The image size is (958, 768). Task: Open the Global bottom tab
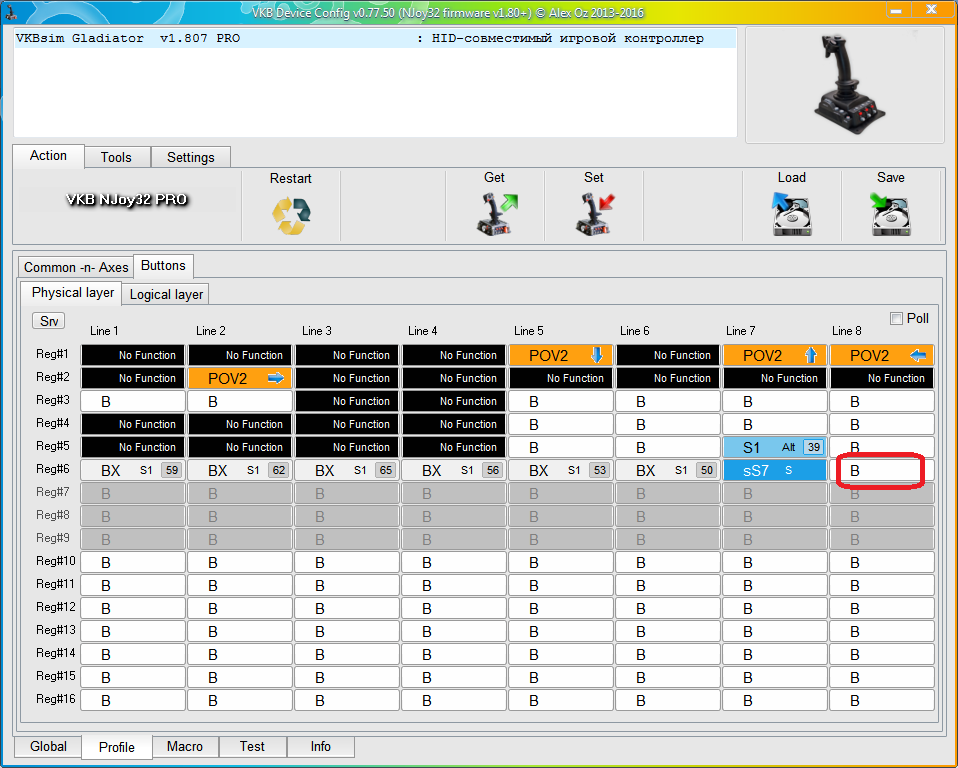[48, 747]
